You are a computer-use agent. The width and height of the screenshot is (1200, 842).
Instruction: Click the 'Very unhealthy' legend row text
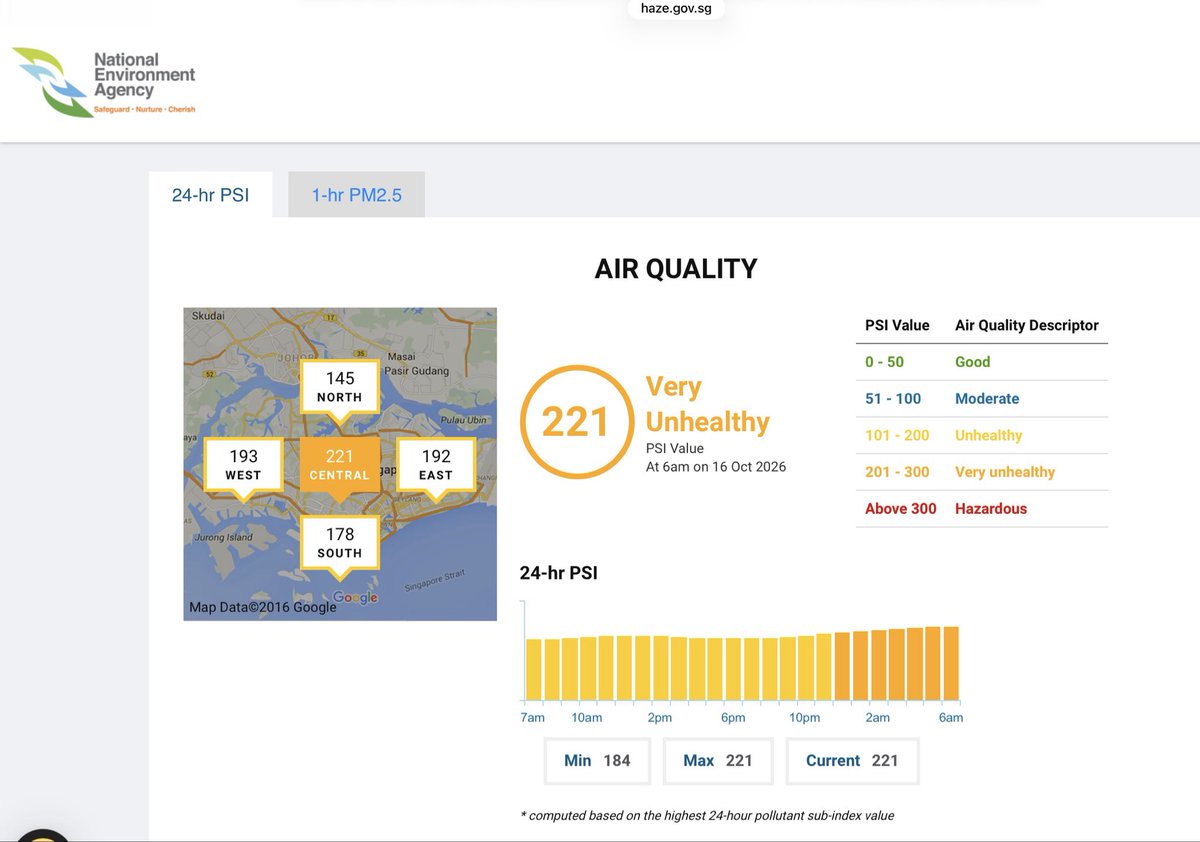pyautogui.click(x=1005, y=472)
